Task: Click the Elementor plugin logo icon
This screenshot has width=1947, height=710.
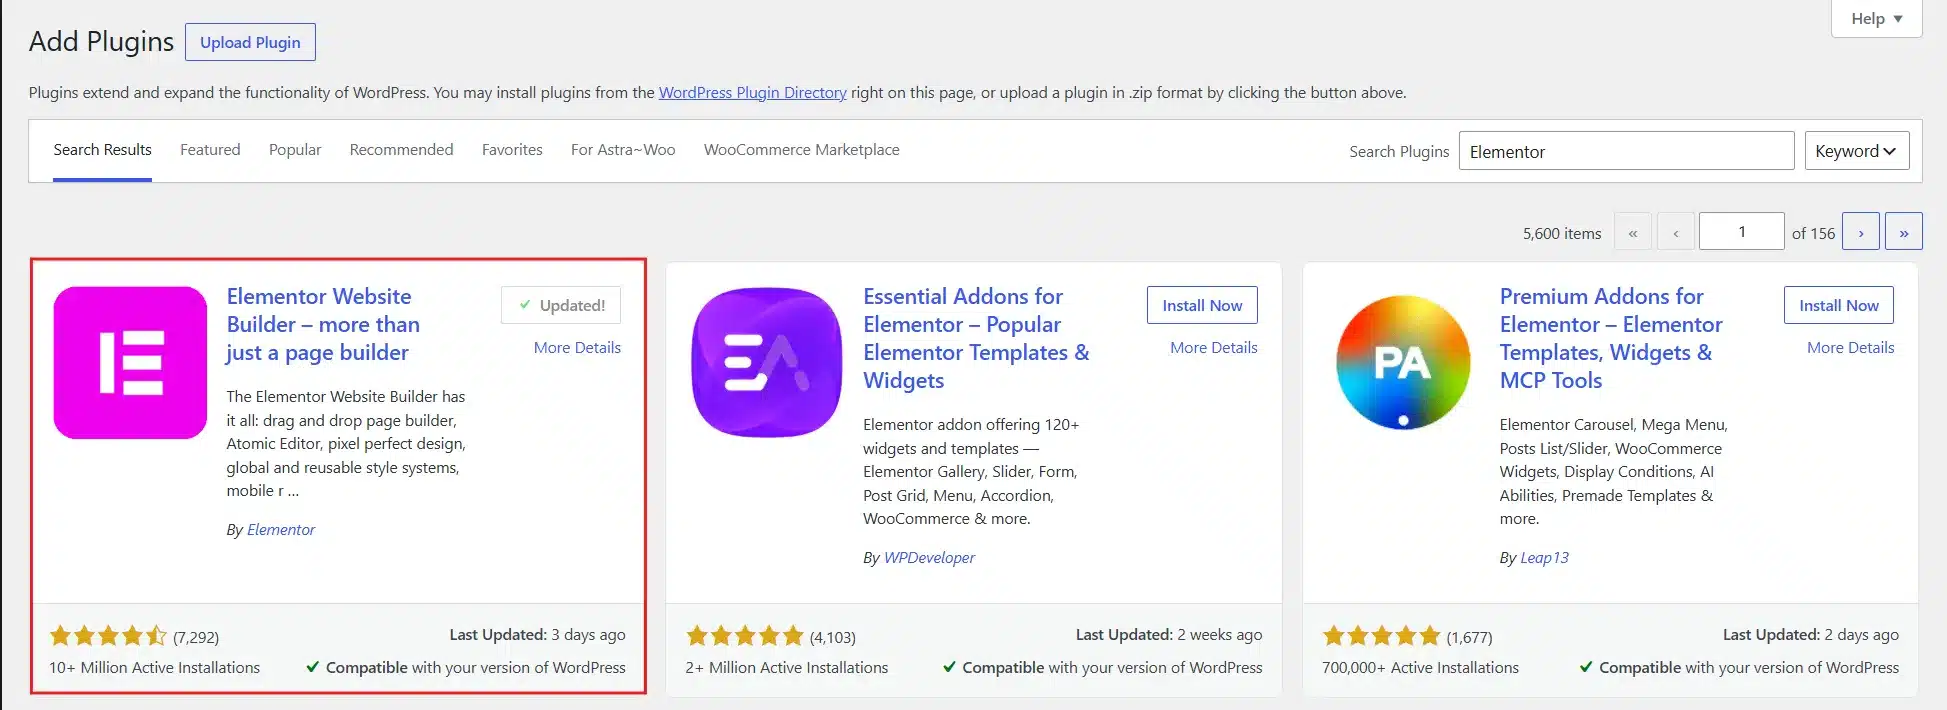Action: point(130,363)
